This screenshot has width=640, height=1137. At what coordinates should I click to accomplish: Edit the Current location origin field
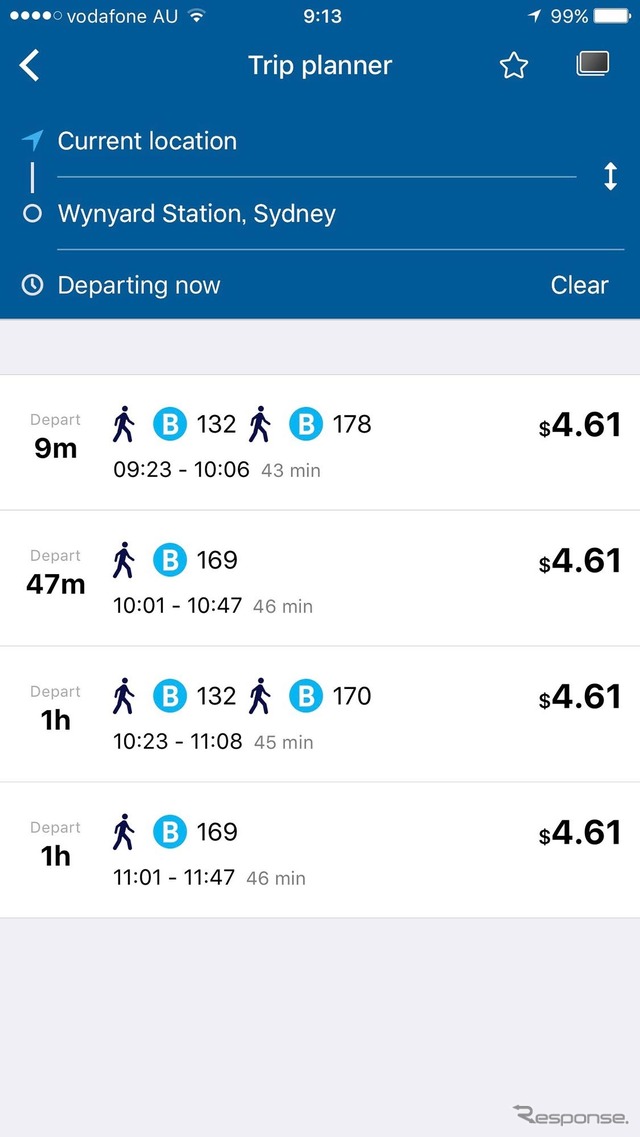tap(317, 141)
